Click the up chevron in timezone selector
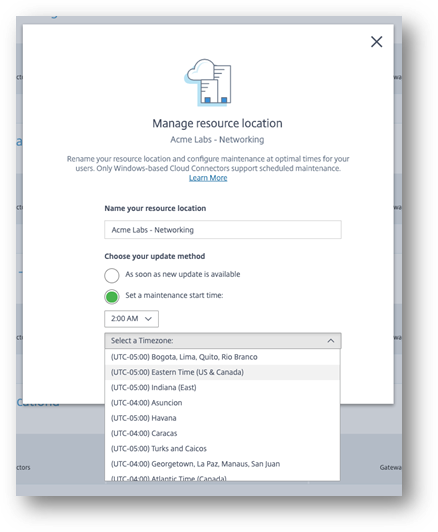The height and width of the screenshot is (532, 438). 331,341
